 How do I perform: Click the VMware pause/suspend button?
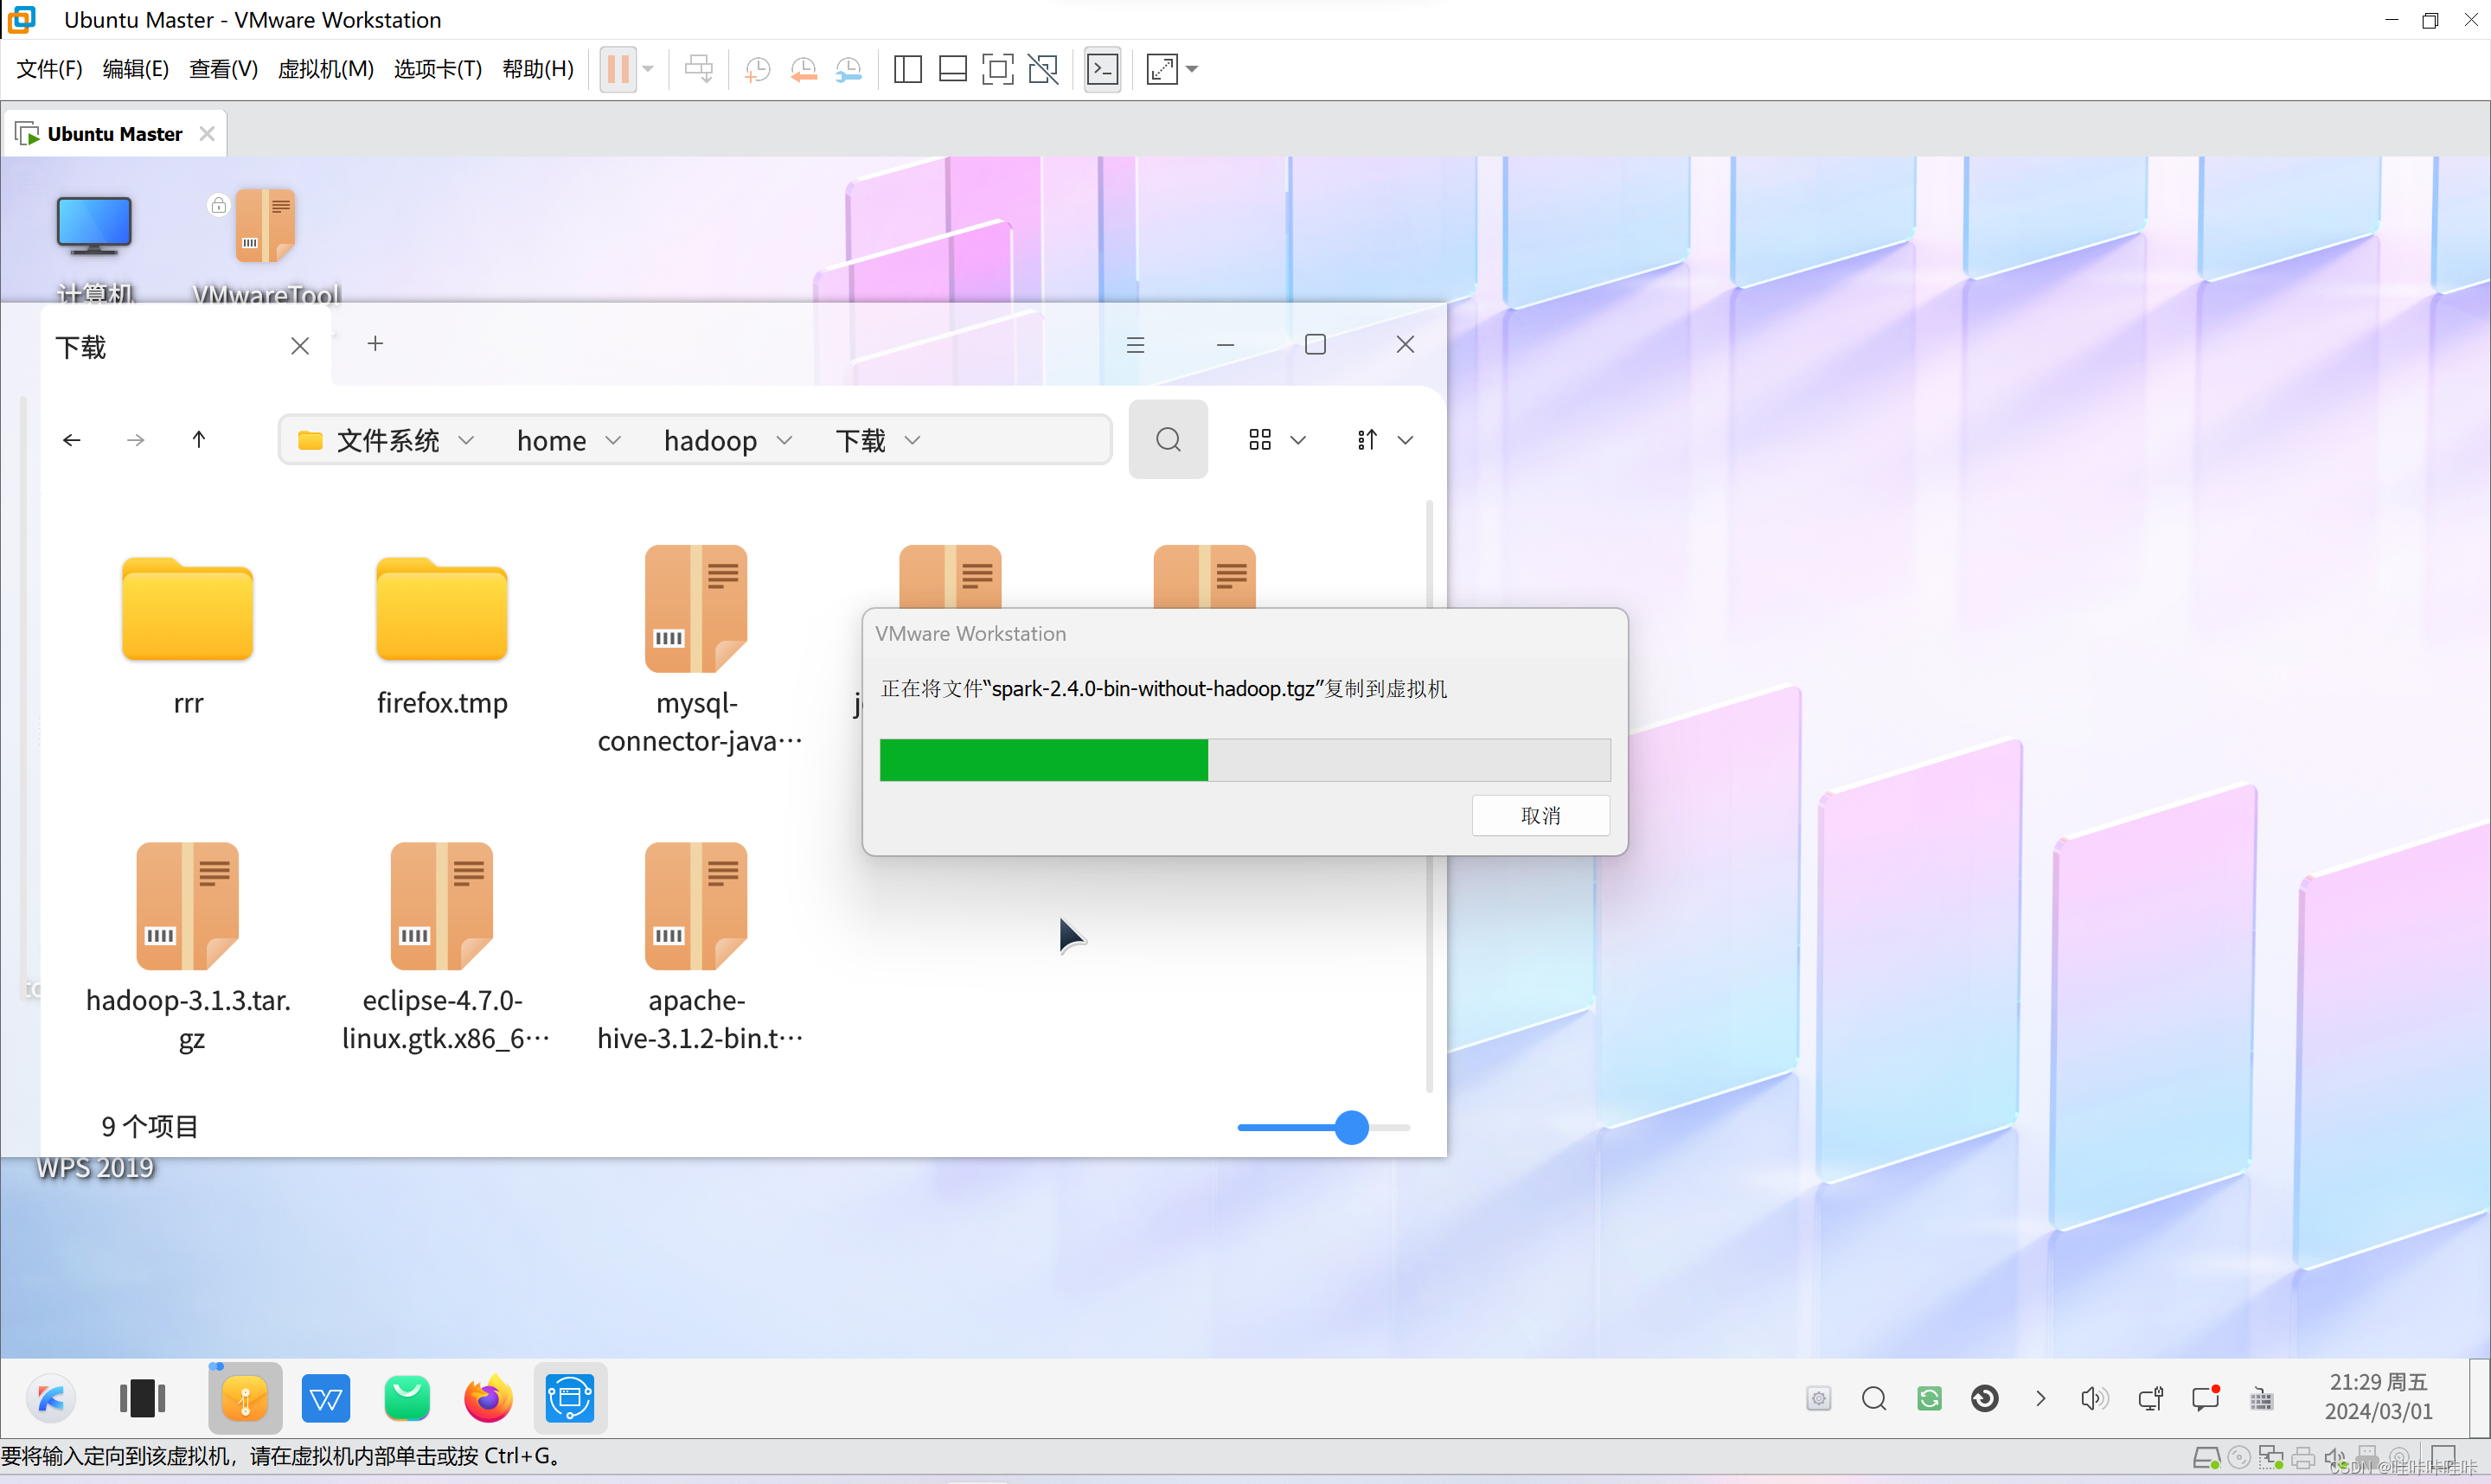pyautogui.click(x=618, y=69)
